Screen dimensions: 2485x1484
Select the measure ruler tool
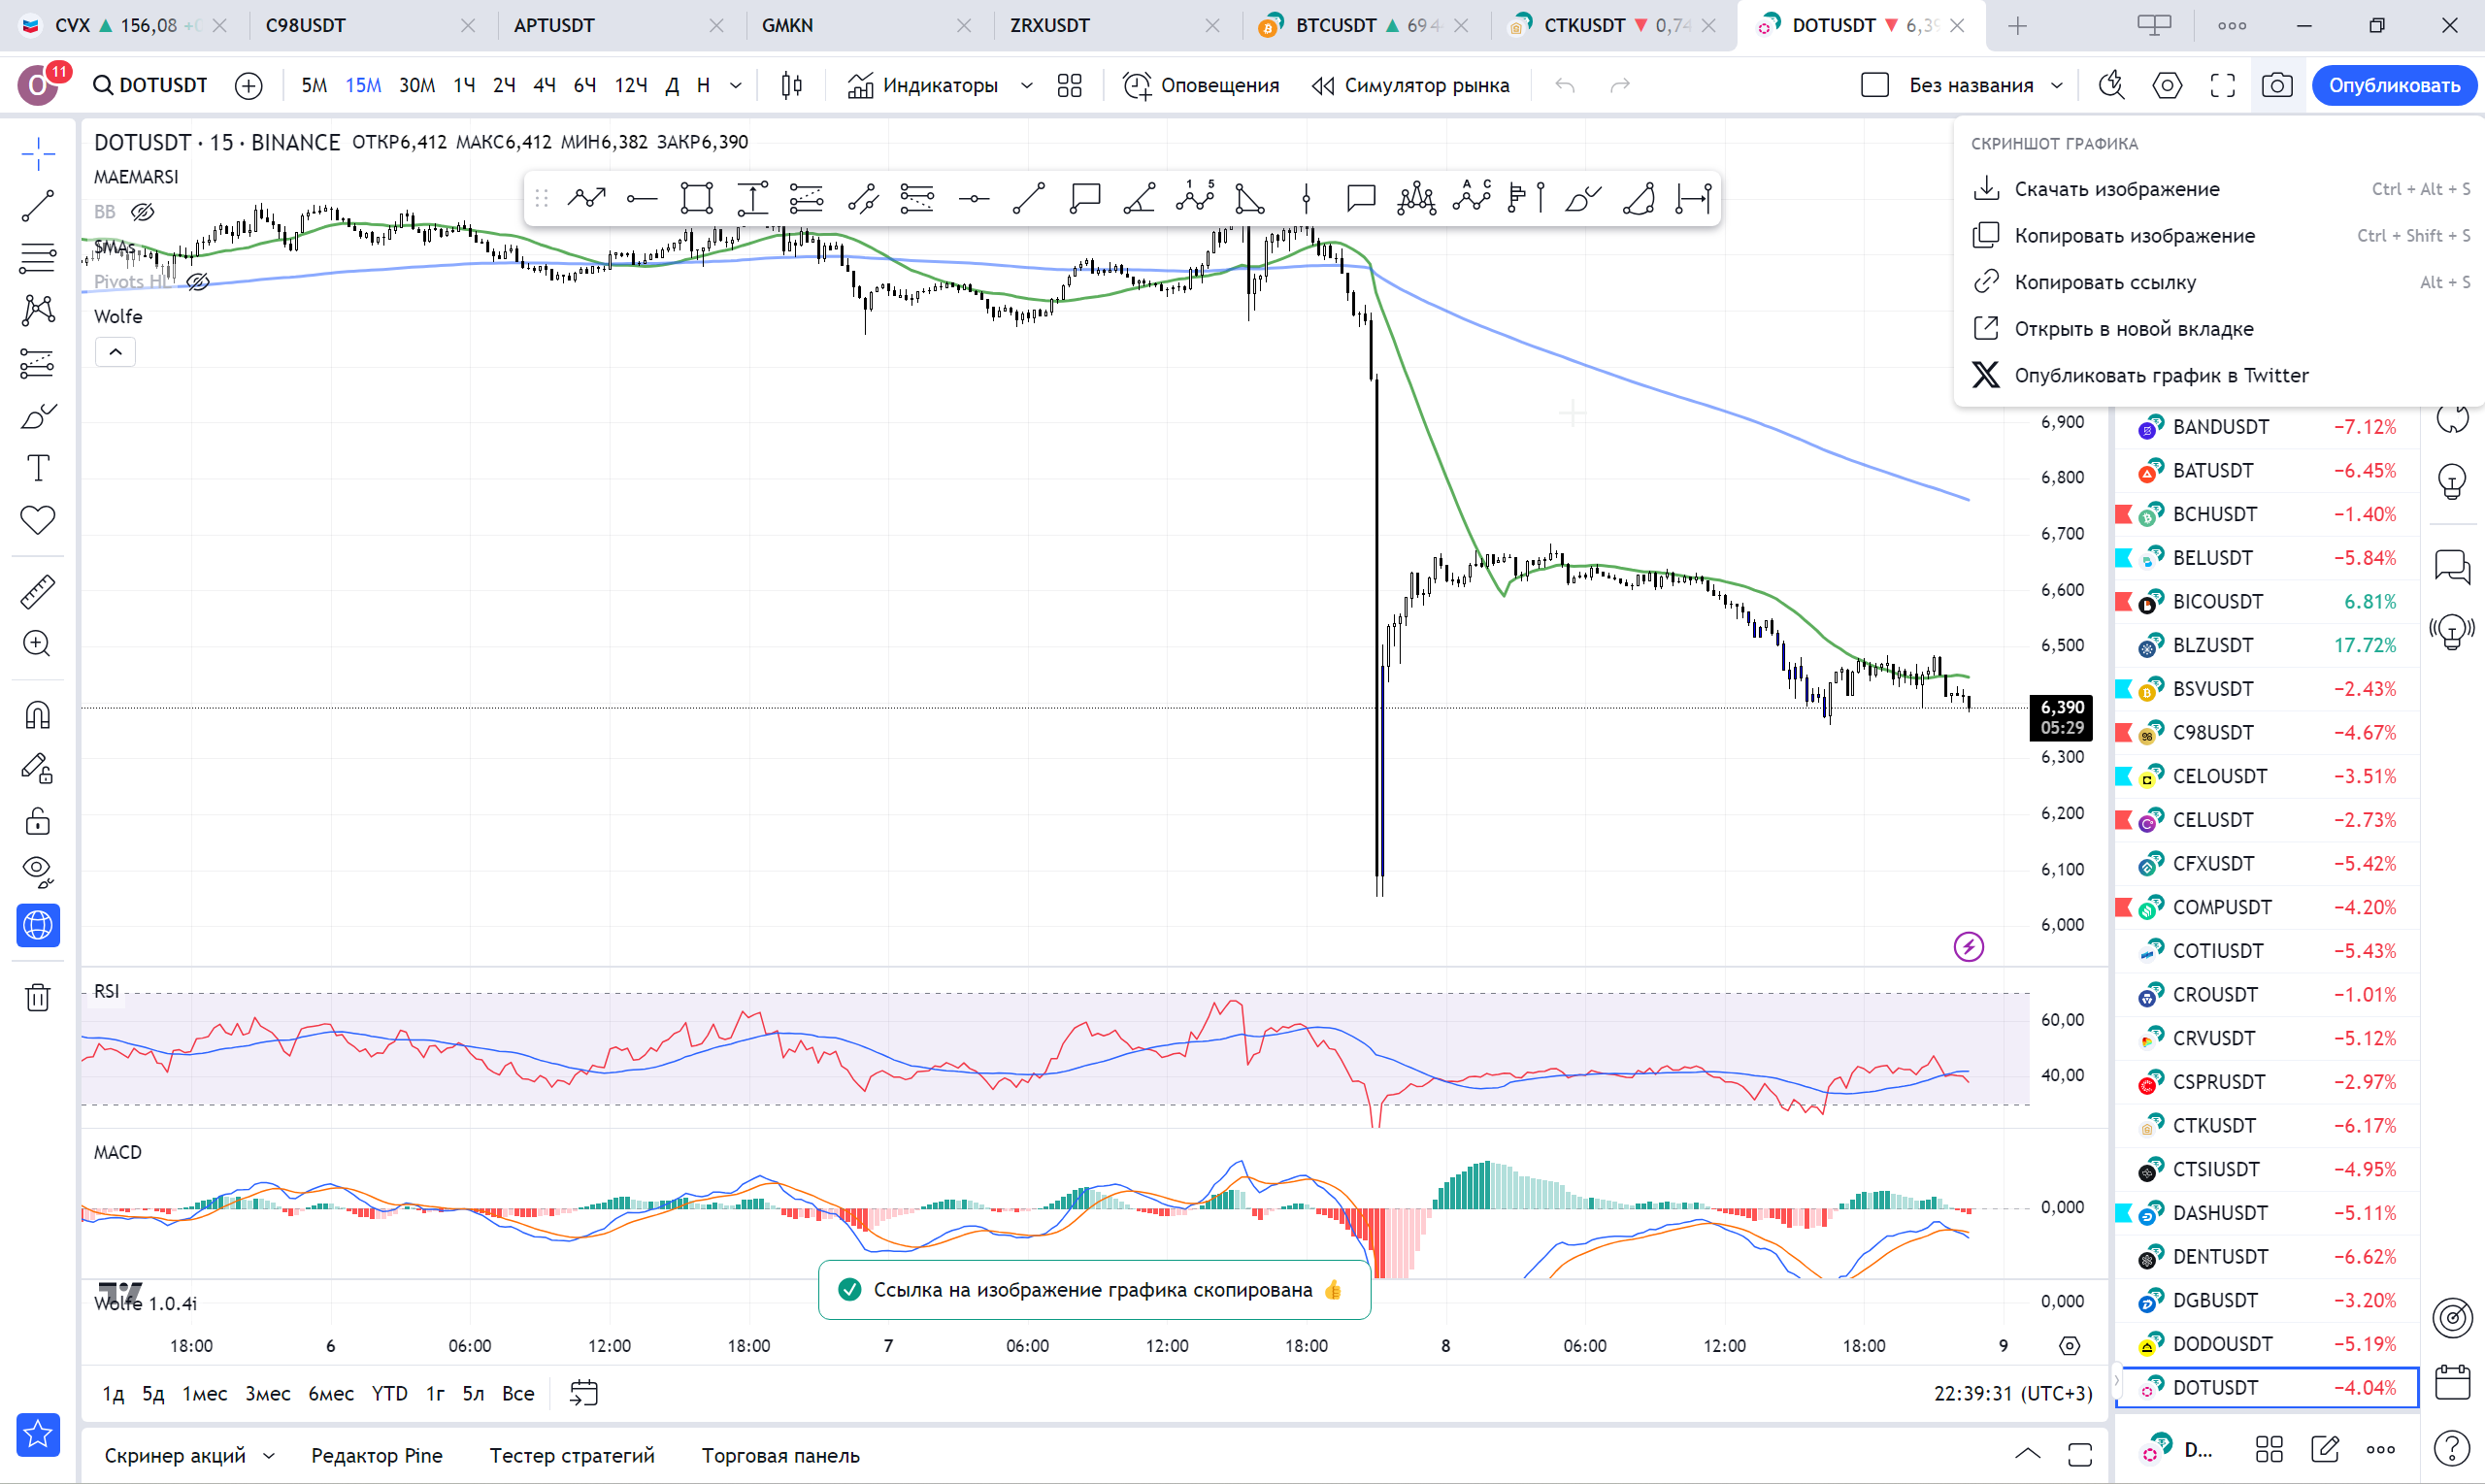[37, 591]
